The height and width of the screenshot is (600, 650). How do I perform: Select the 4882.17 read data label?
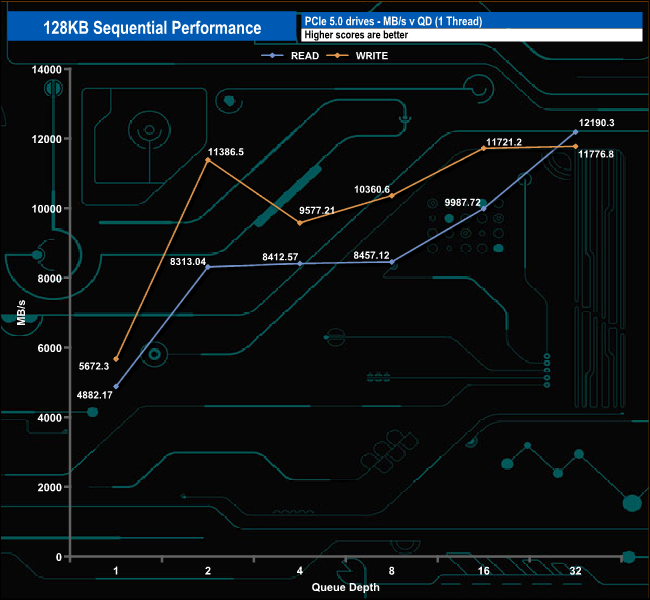pyautogui.click(x=95, y=395)
